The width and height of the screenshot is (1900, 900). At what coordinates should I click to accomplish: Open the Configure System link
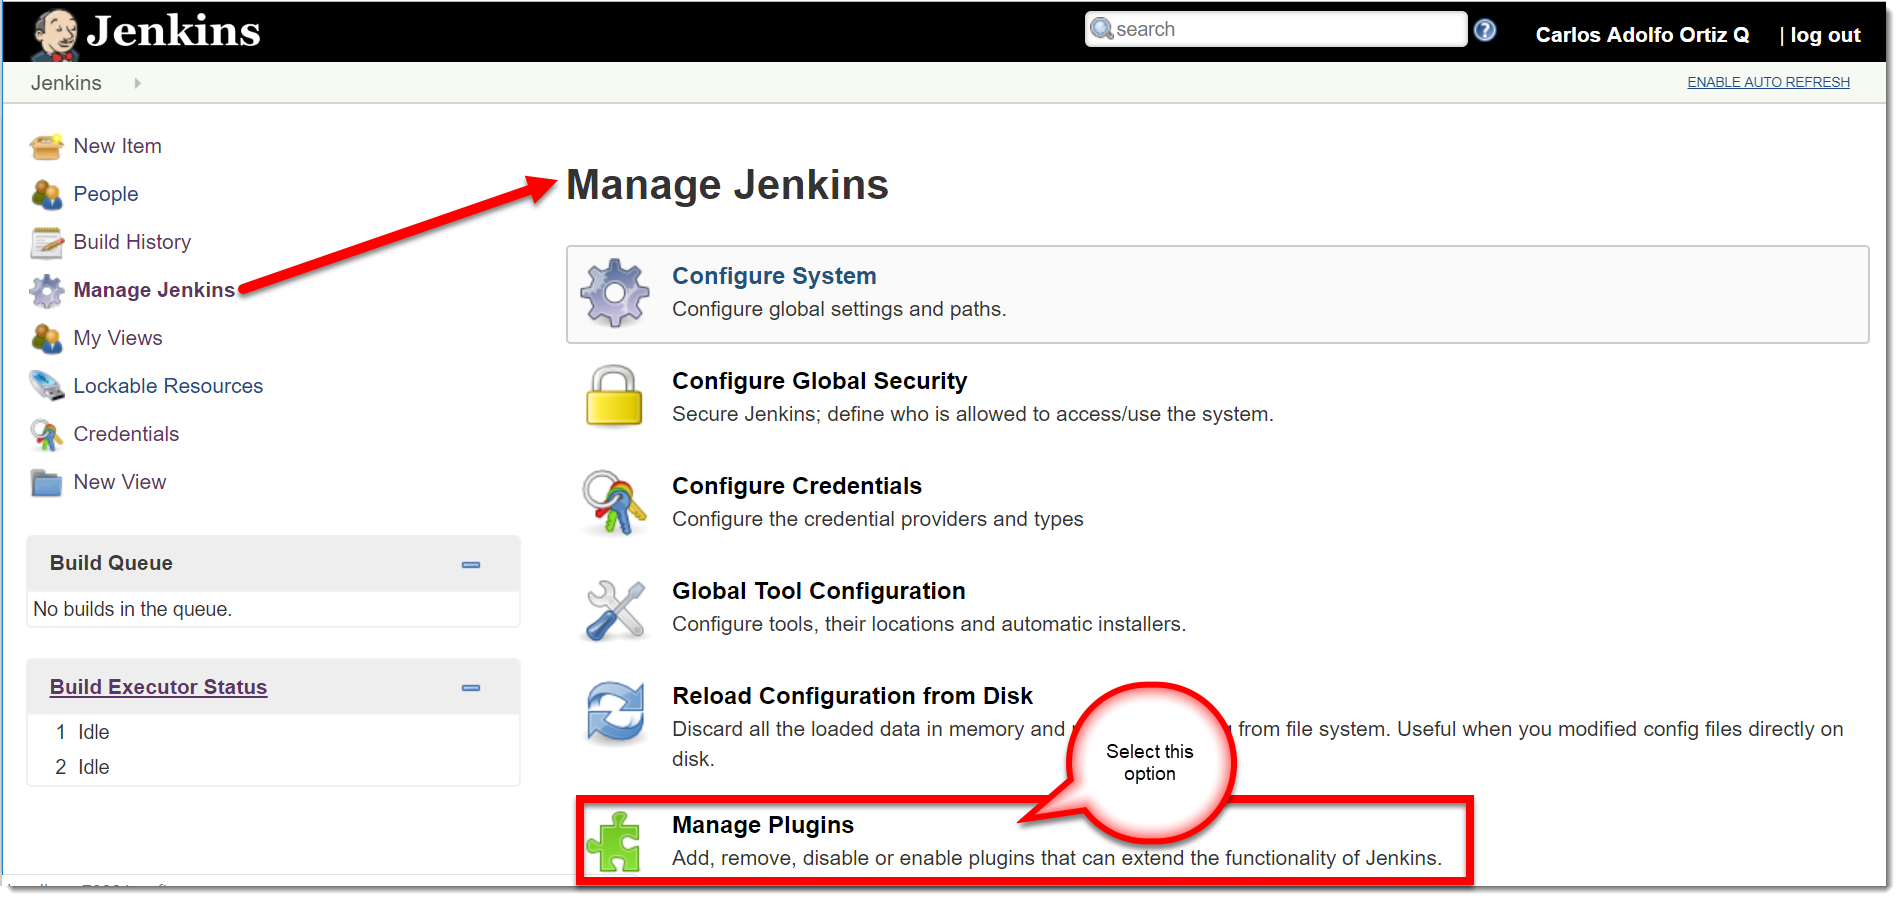coord(774,276)
